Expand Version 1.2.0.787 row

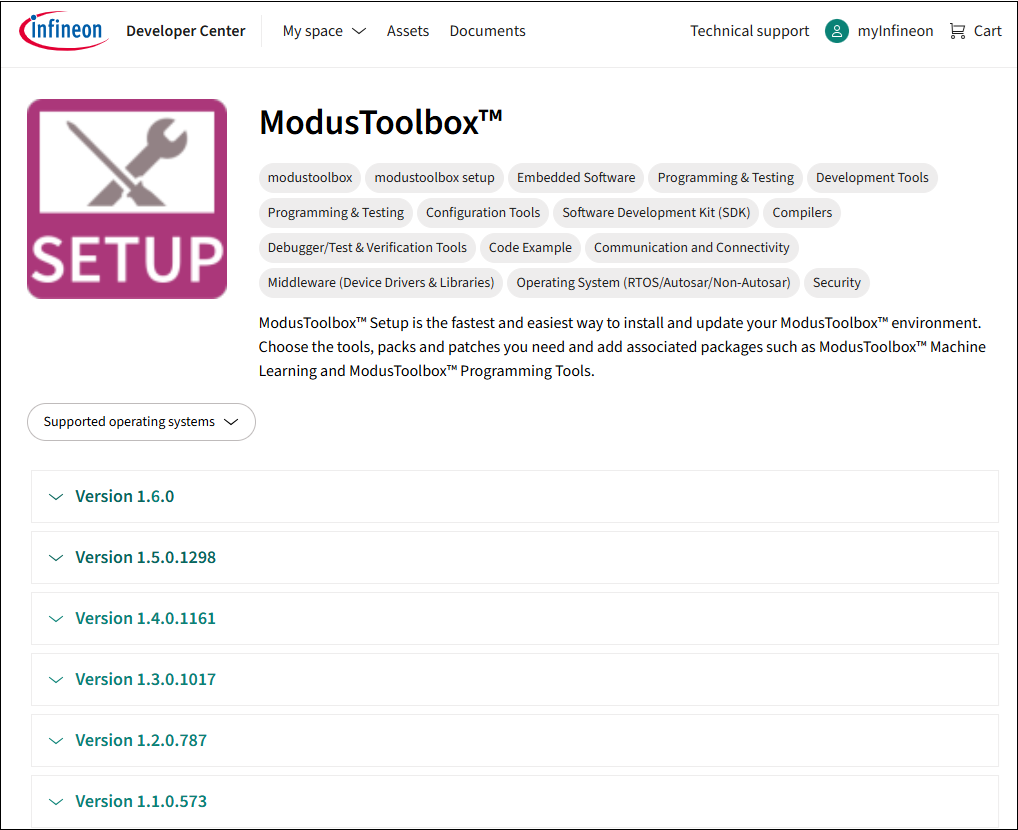pos(141,741)
